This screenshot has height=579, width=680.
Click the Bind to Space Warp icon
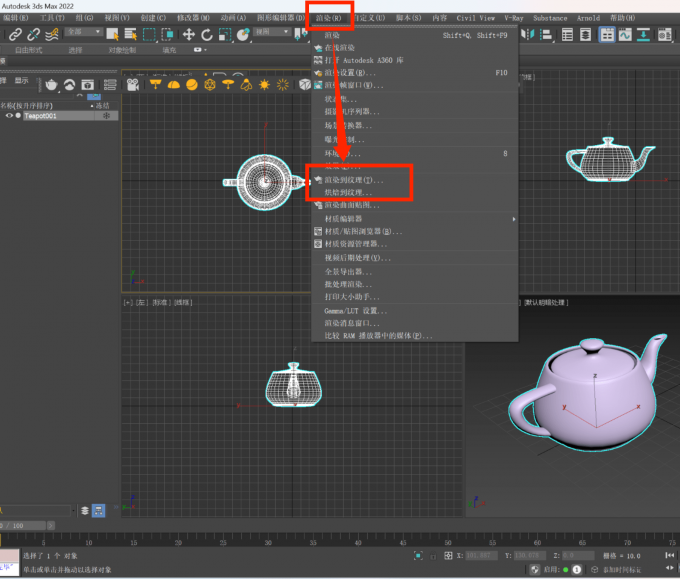(52, 34)
